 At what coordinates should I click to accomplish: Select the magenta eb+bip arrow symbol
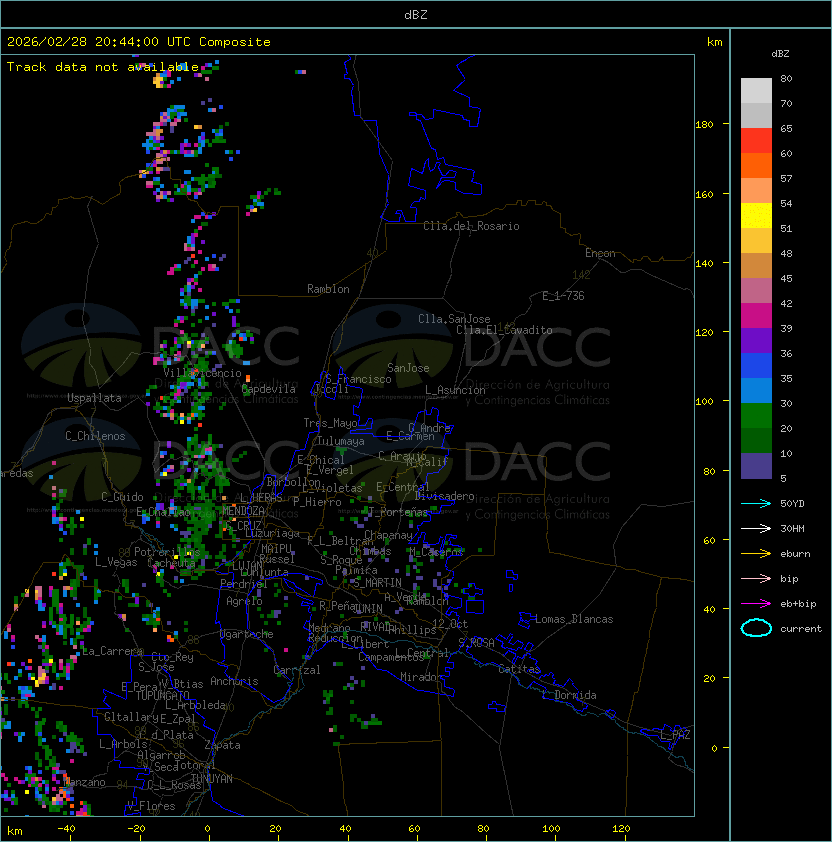[x=755, y=603]
